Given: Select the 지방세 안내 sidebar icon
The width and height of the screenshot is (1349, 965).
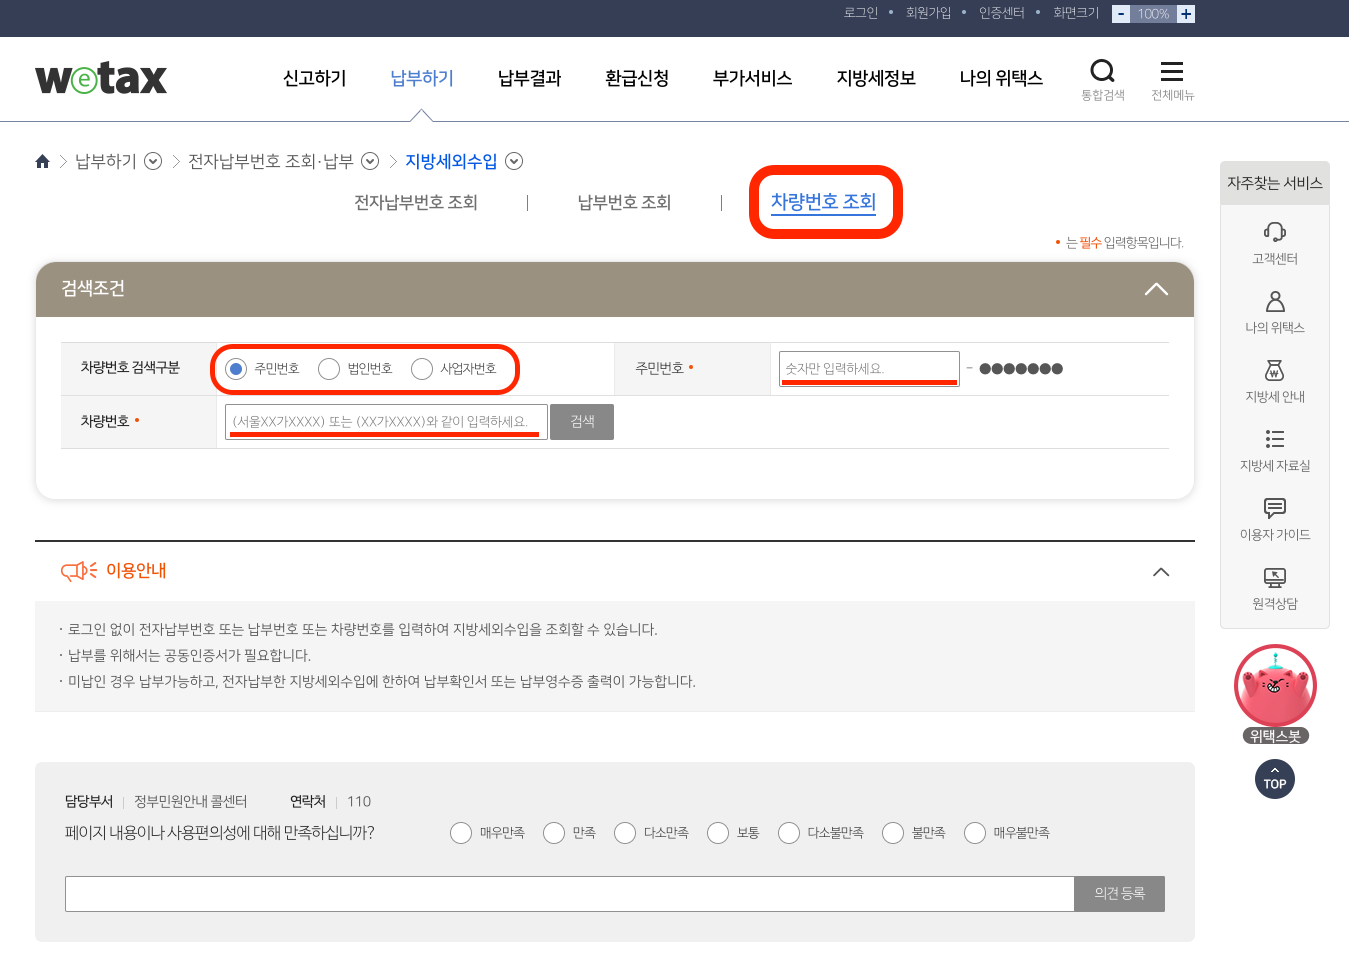Looking at the screenshot, I should click(1274, 371).
